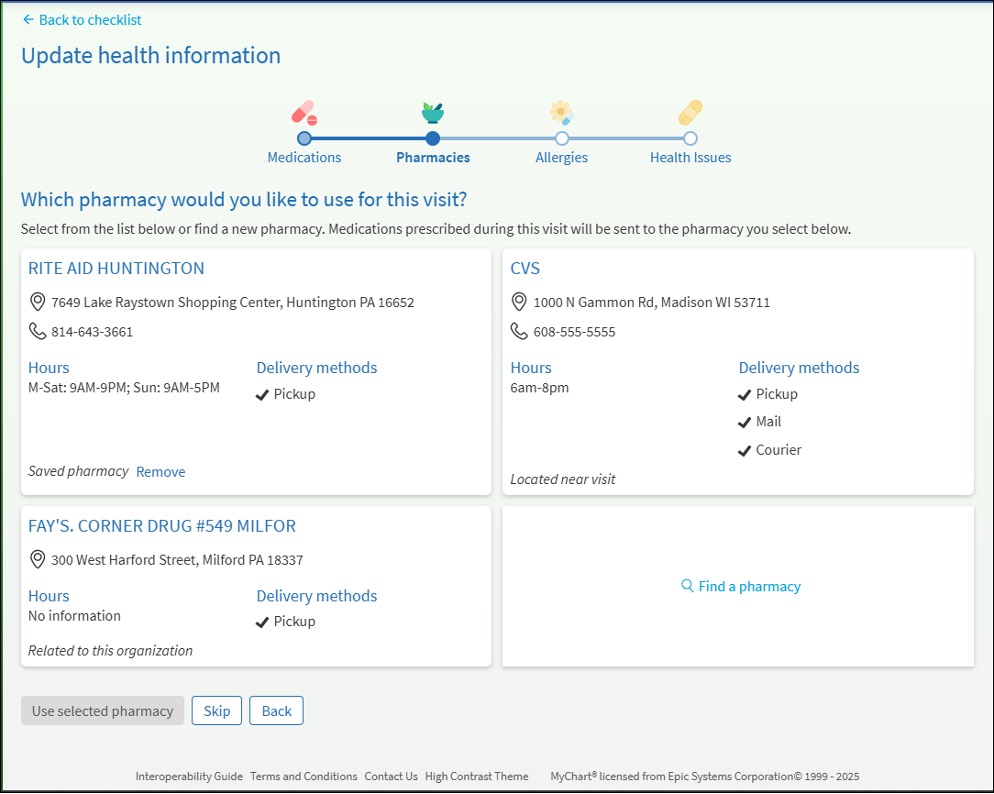Open the High Contrast Theme link

(x=476, y=776)
